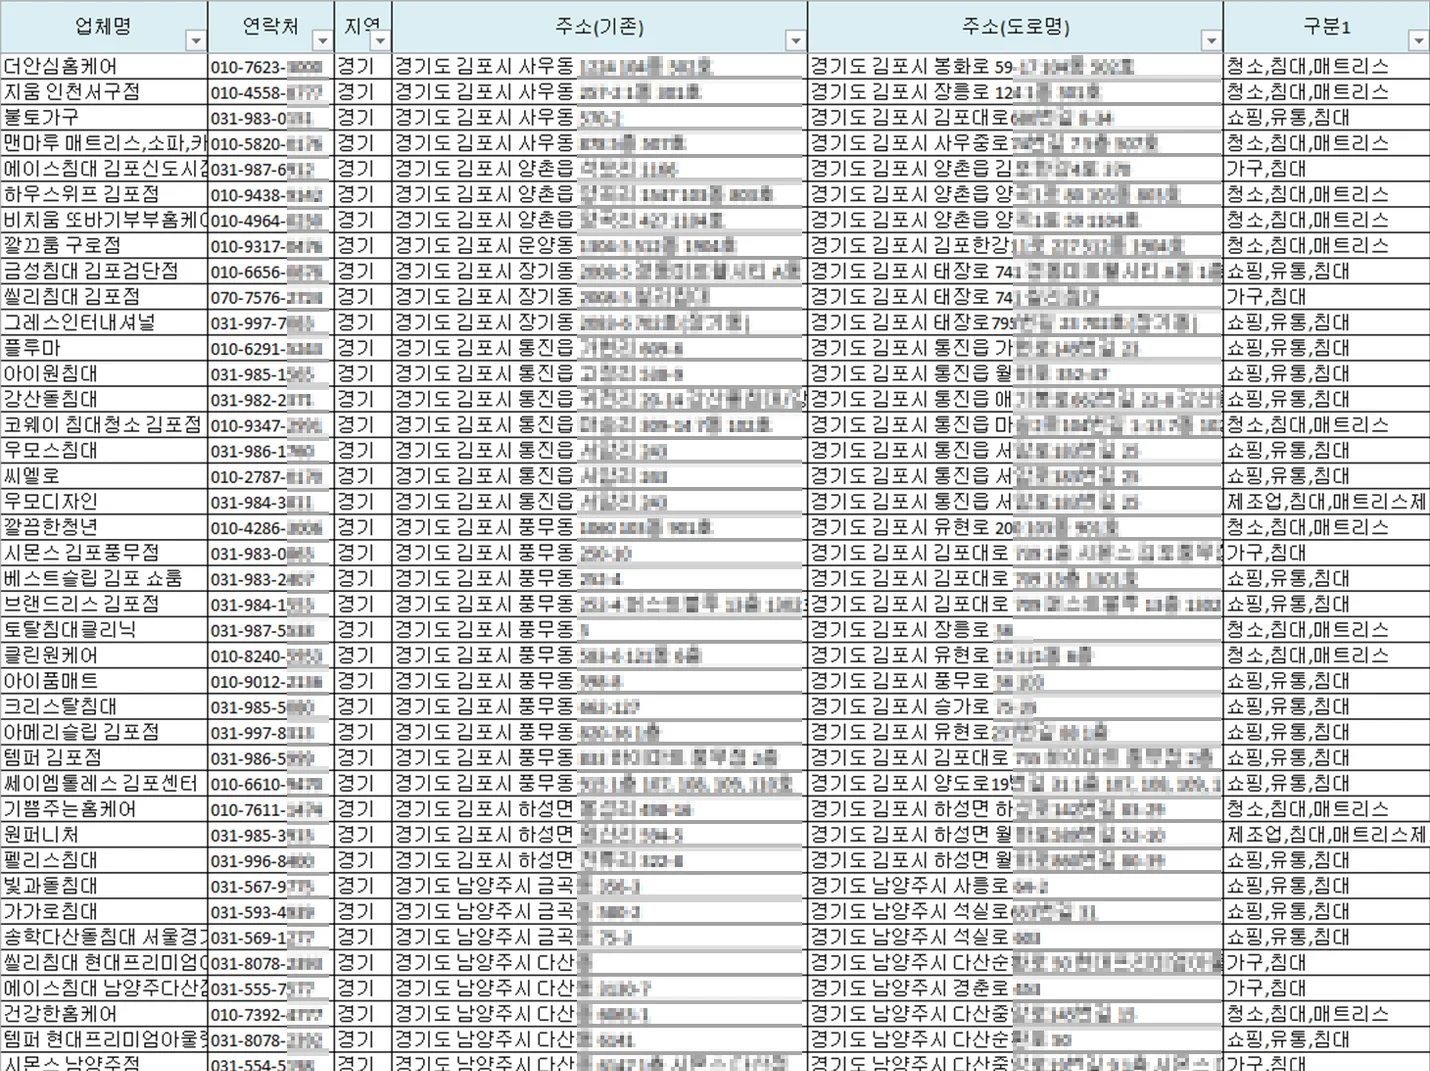Click the 크리스탈침대 cell

(x=104, y=706)
